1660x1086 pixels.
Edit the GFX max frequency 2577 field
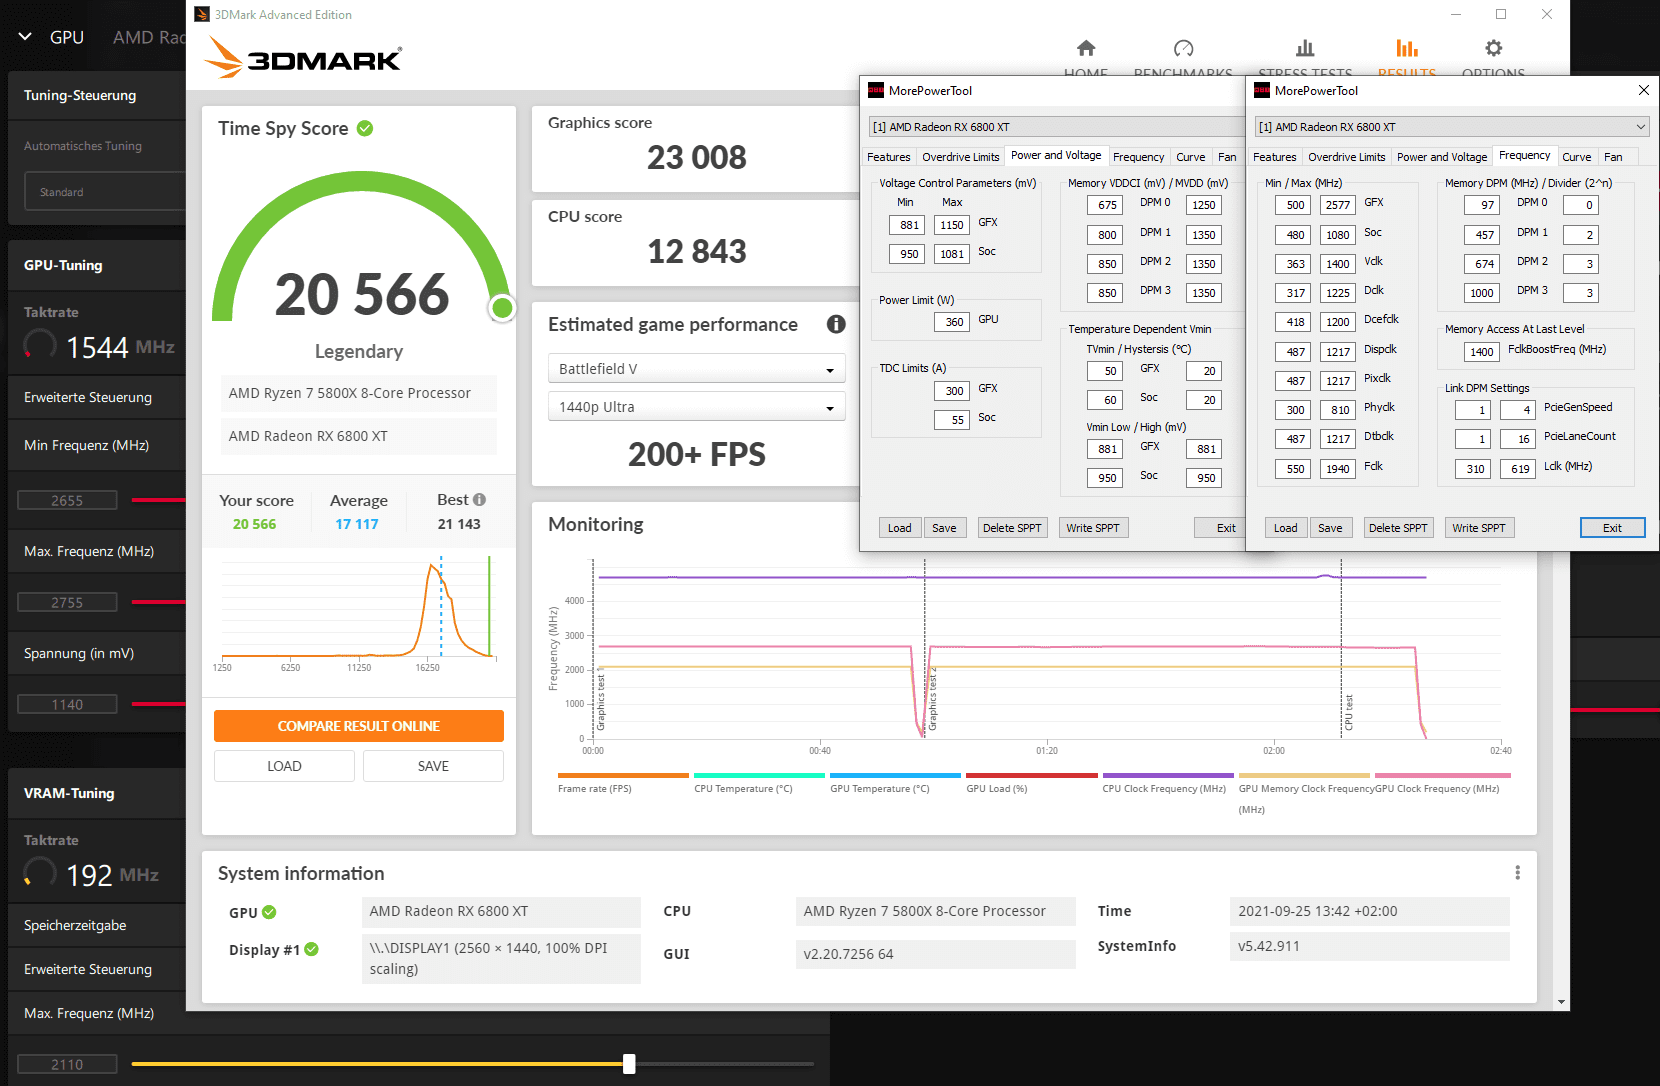click(x=1337, y=205)
